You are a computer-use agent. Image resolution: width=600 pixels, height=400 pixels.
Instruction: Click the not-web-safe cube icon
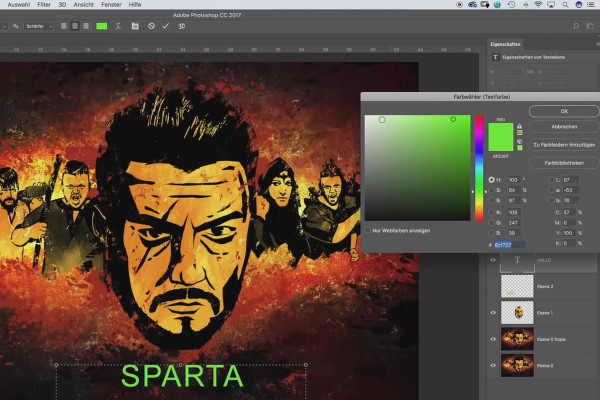point(519,141)
